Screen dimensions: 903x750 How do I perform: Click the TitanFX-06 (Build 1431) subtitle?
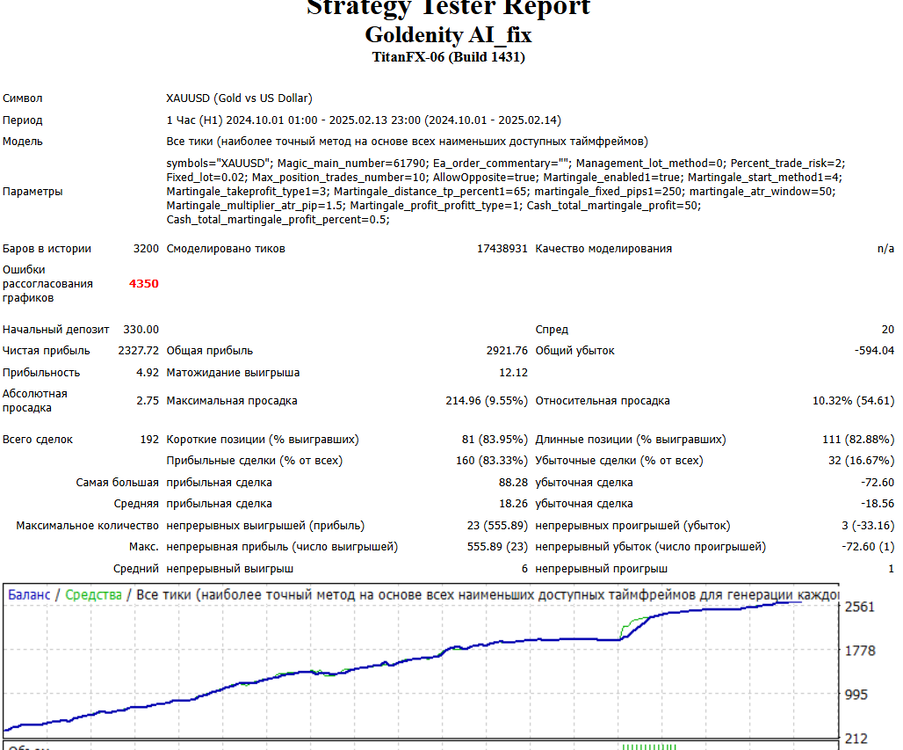coord(448,57)
